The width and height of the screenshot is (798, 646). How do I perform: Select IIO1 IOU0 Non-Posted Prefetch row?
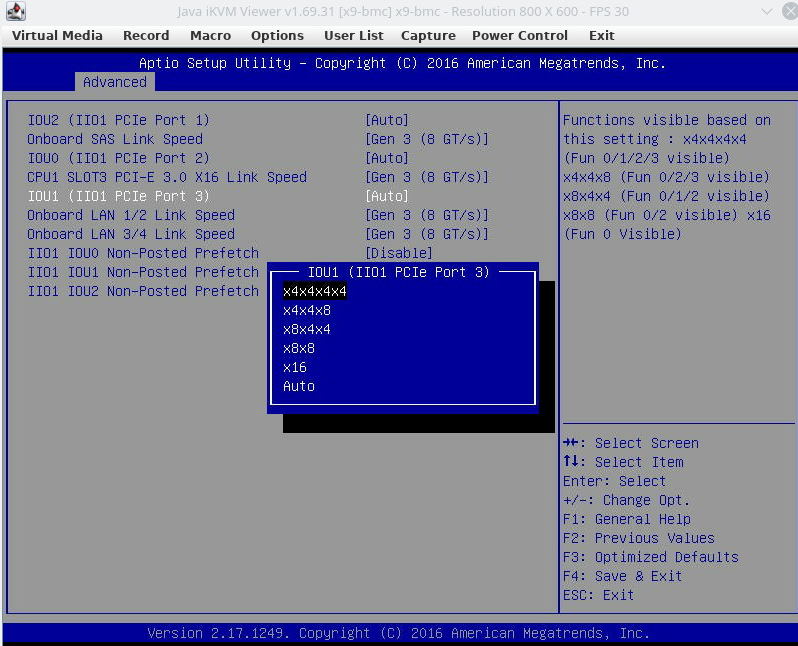pyautogui.click(x=143, y=253)
